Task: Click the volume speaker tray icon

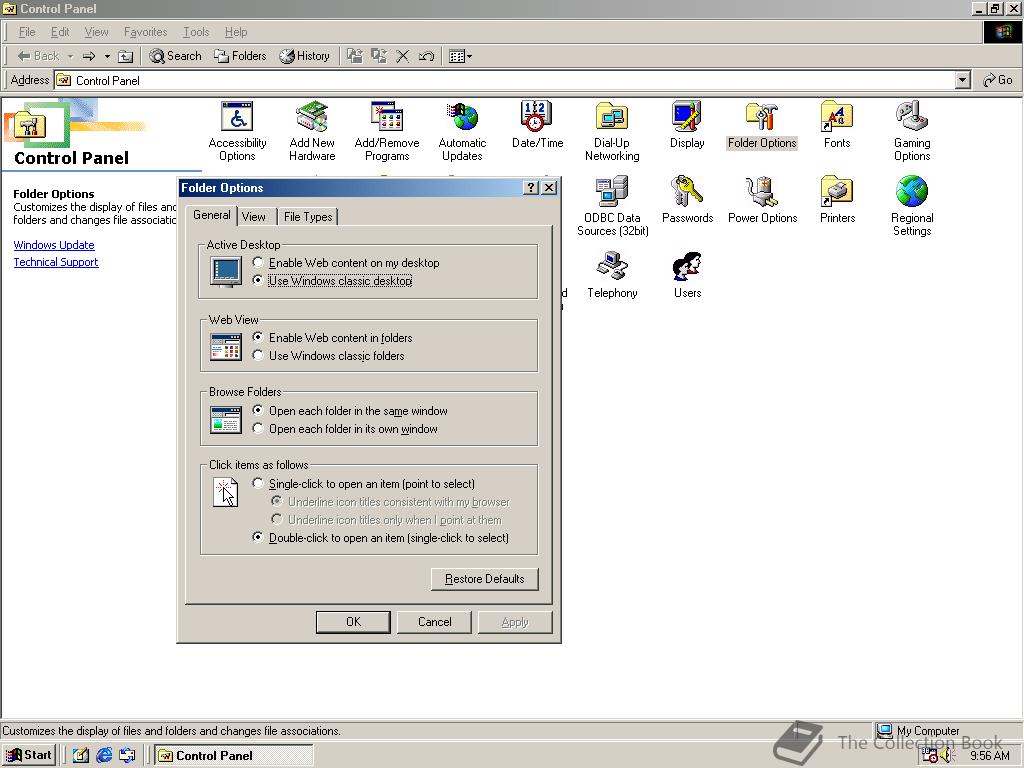Action: tap(947, 756)
